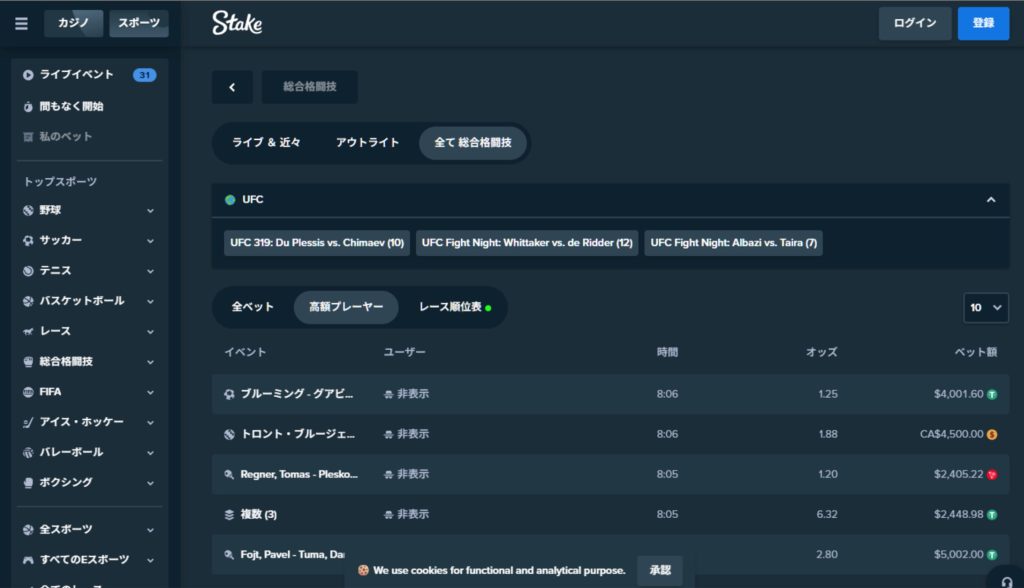
Task: Open the Regner, Tomas - Plesko... bet row
Action: click(611, 475)
